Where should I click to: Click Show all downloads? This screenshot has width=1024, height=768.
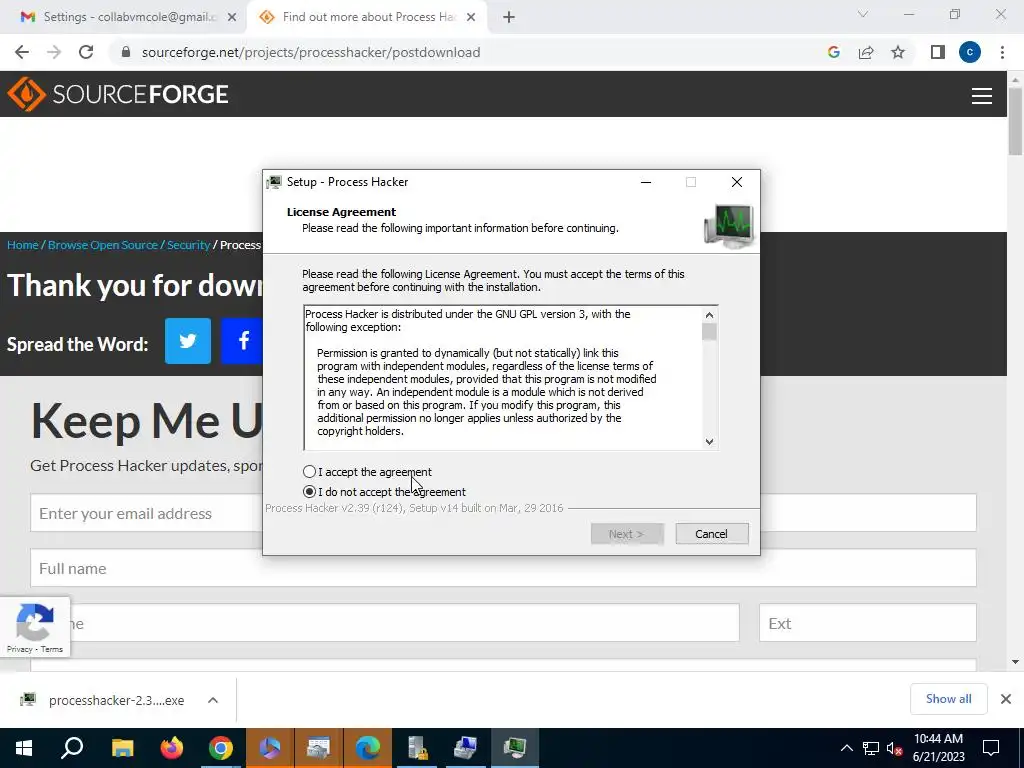coord(948,699)
